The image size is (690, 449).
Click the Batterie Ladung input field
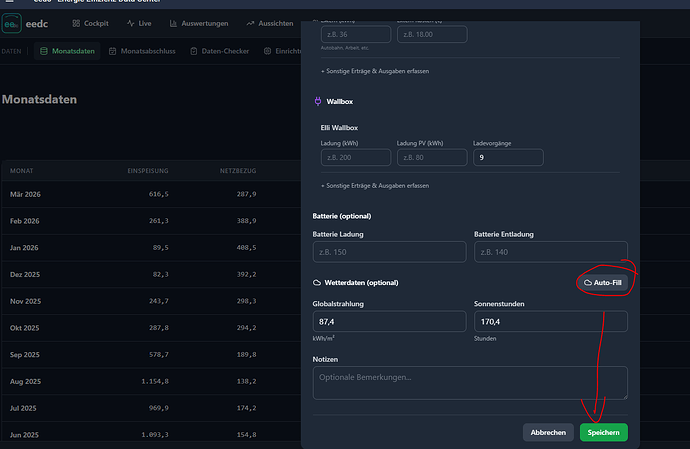pos(389,252)
